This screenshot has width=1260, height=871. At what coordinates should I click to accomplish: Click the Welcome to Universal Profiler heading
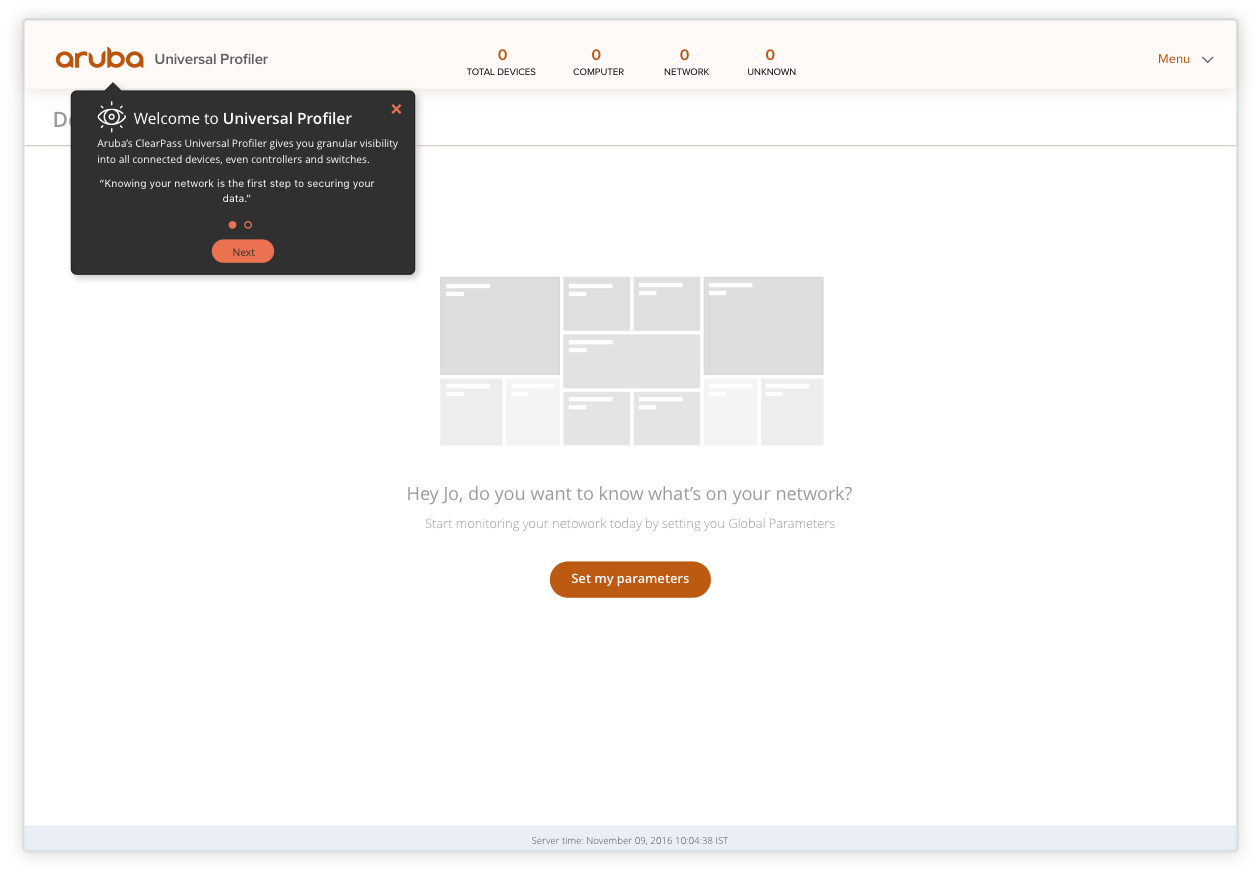click(242, 118)
